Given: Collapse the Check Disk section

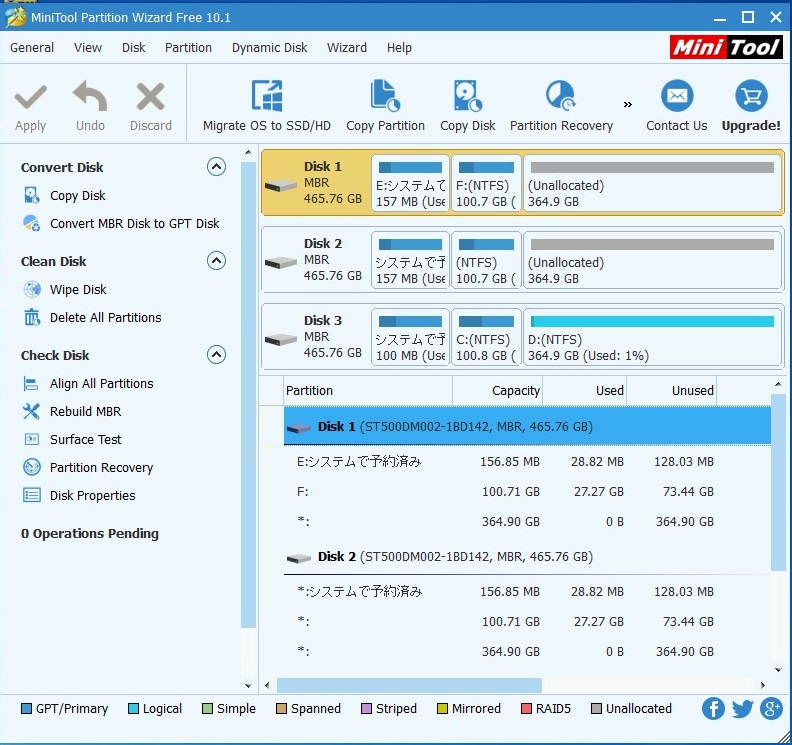Looking at the screenshot, I should click(216, 355).
